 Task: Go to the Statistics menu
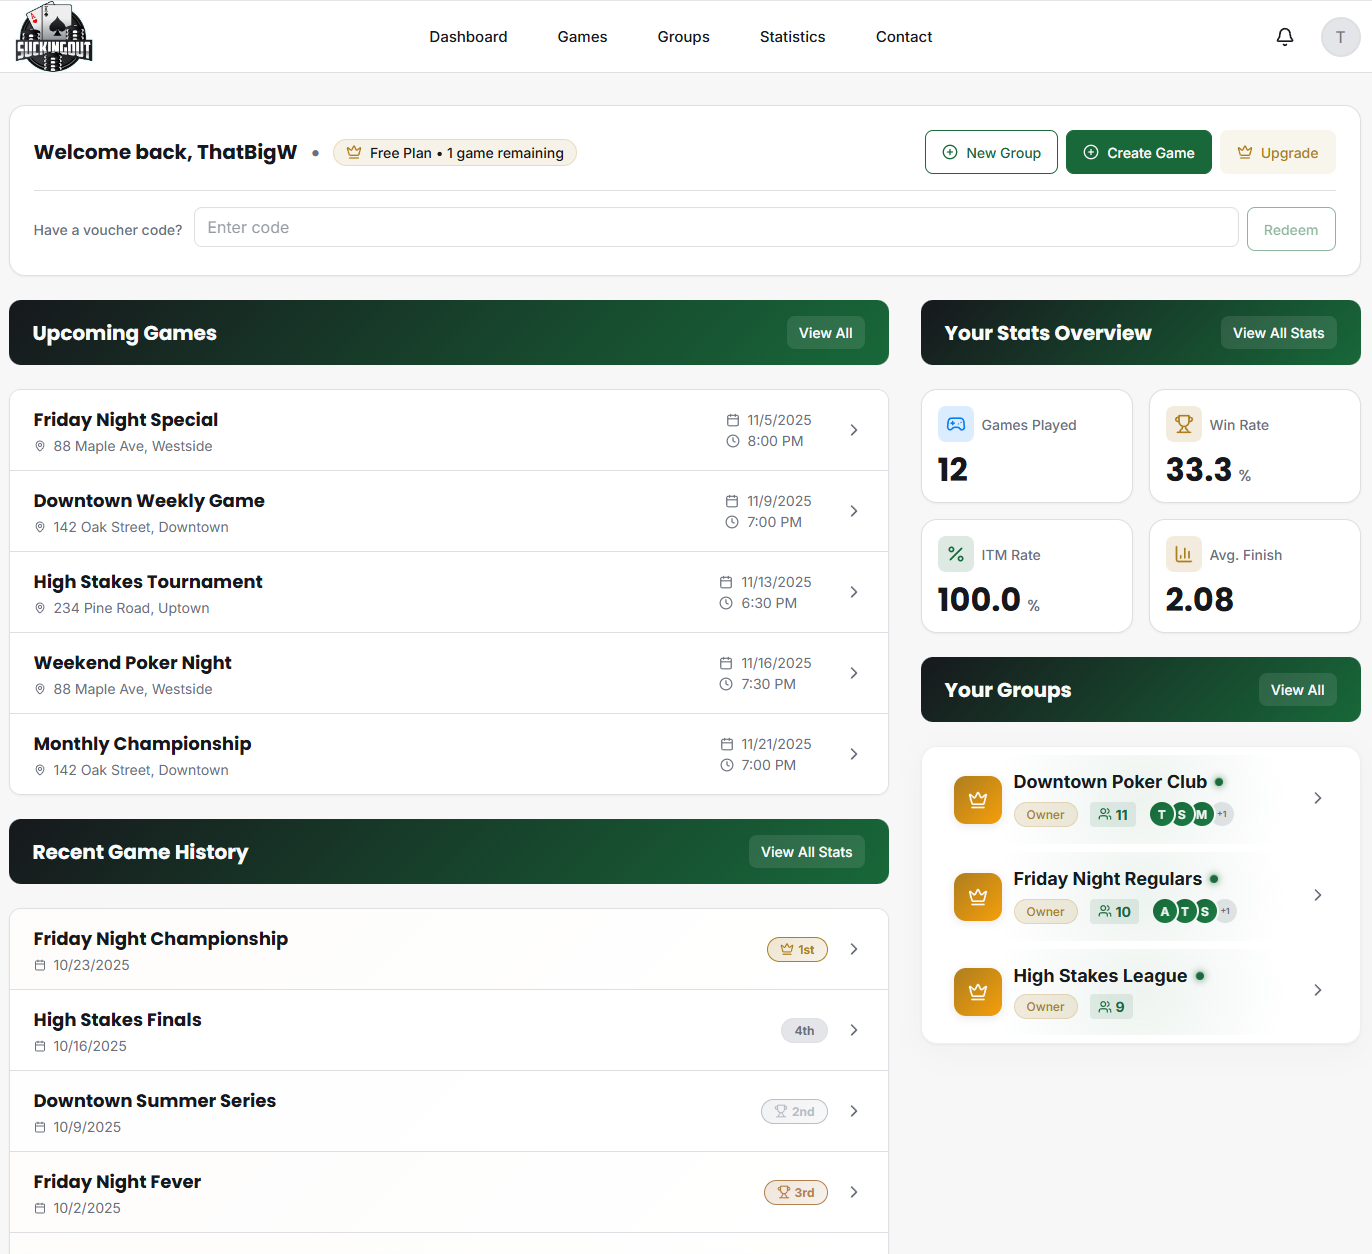[792, 37]
